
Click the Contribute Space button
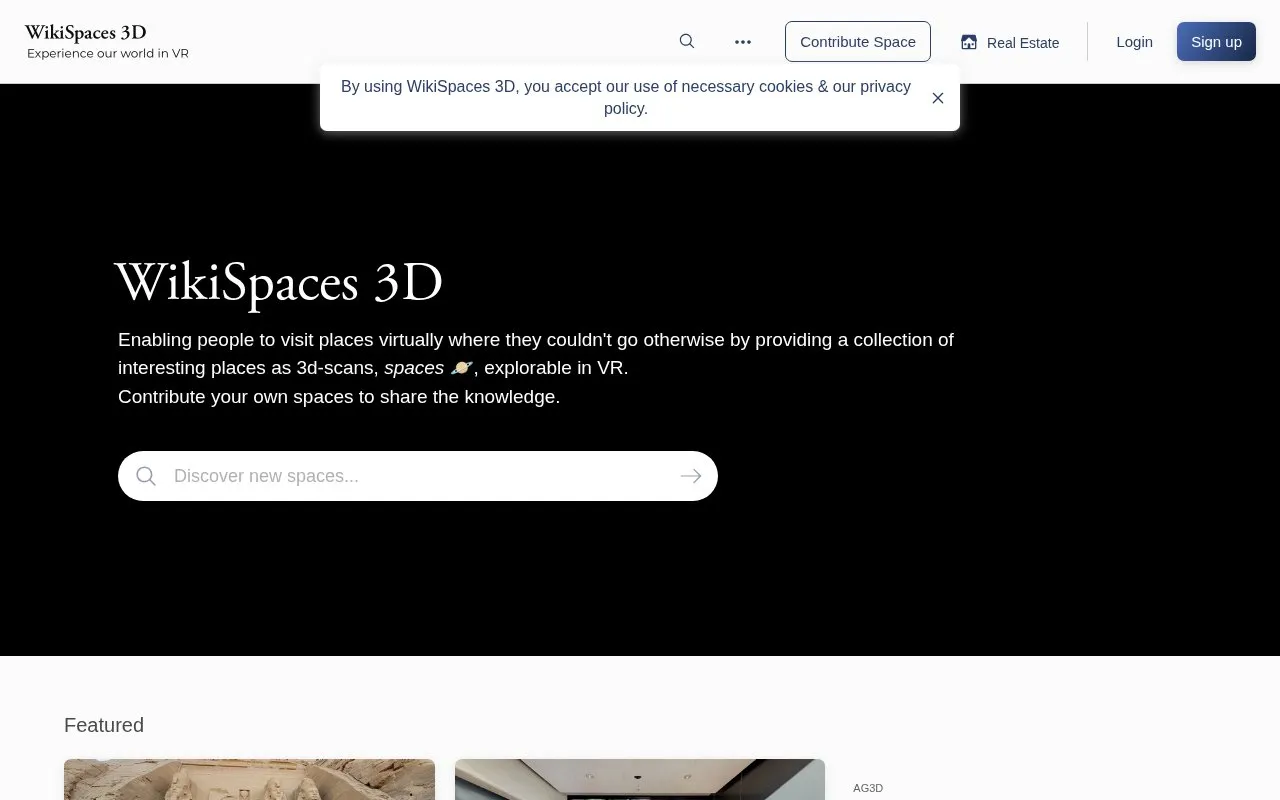858,41
